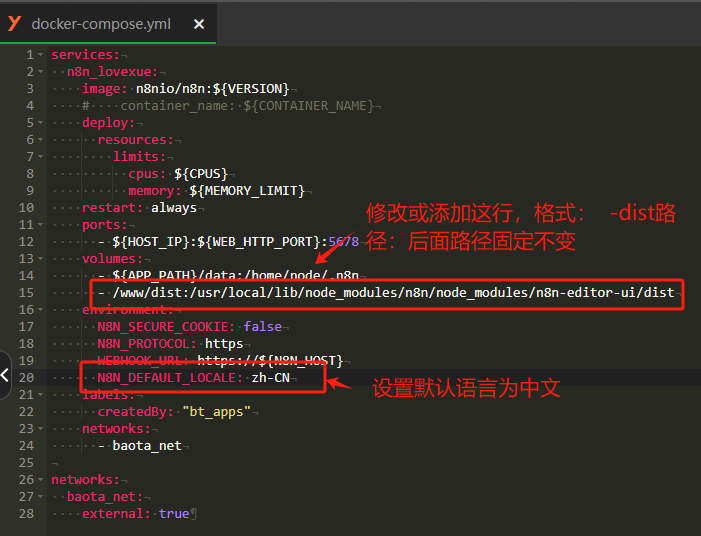Click the services: key on line 1
This screenshot has height=536, width=701.
85,55
